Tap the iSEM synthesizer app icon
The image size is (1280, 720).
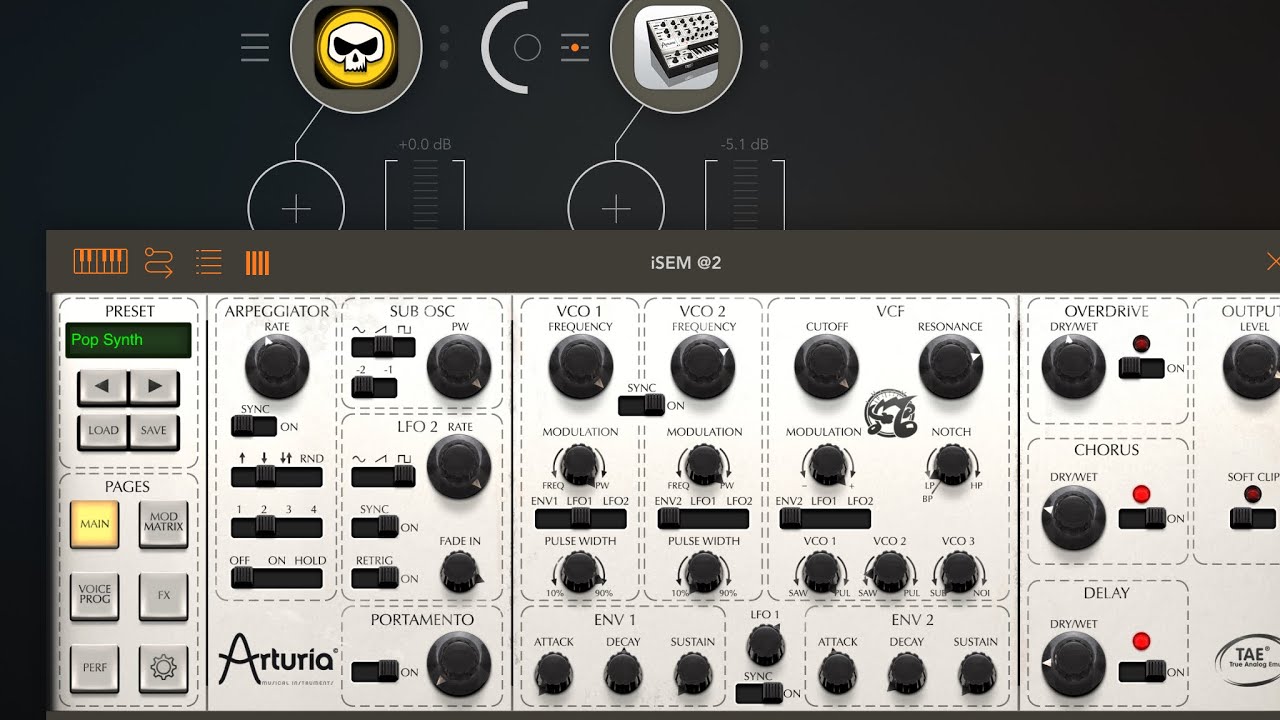pos(676,47)
